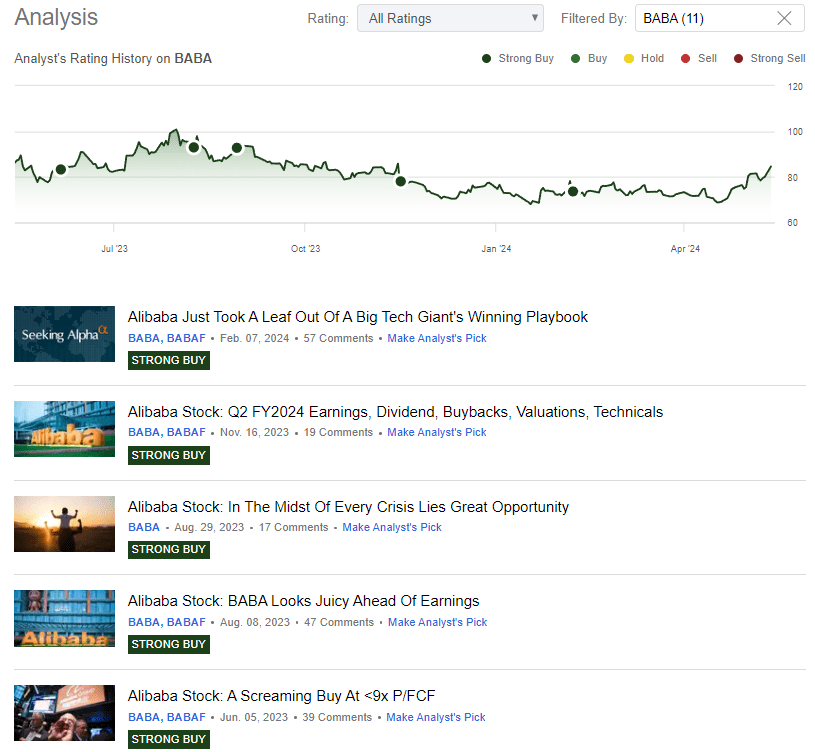The image size is (815, 752).
Task: Click the Buy legend dot
Action: (574, 58)
